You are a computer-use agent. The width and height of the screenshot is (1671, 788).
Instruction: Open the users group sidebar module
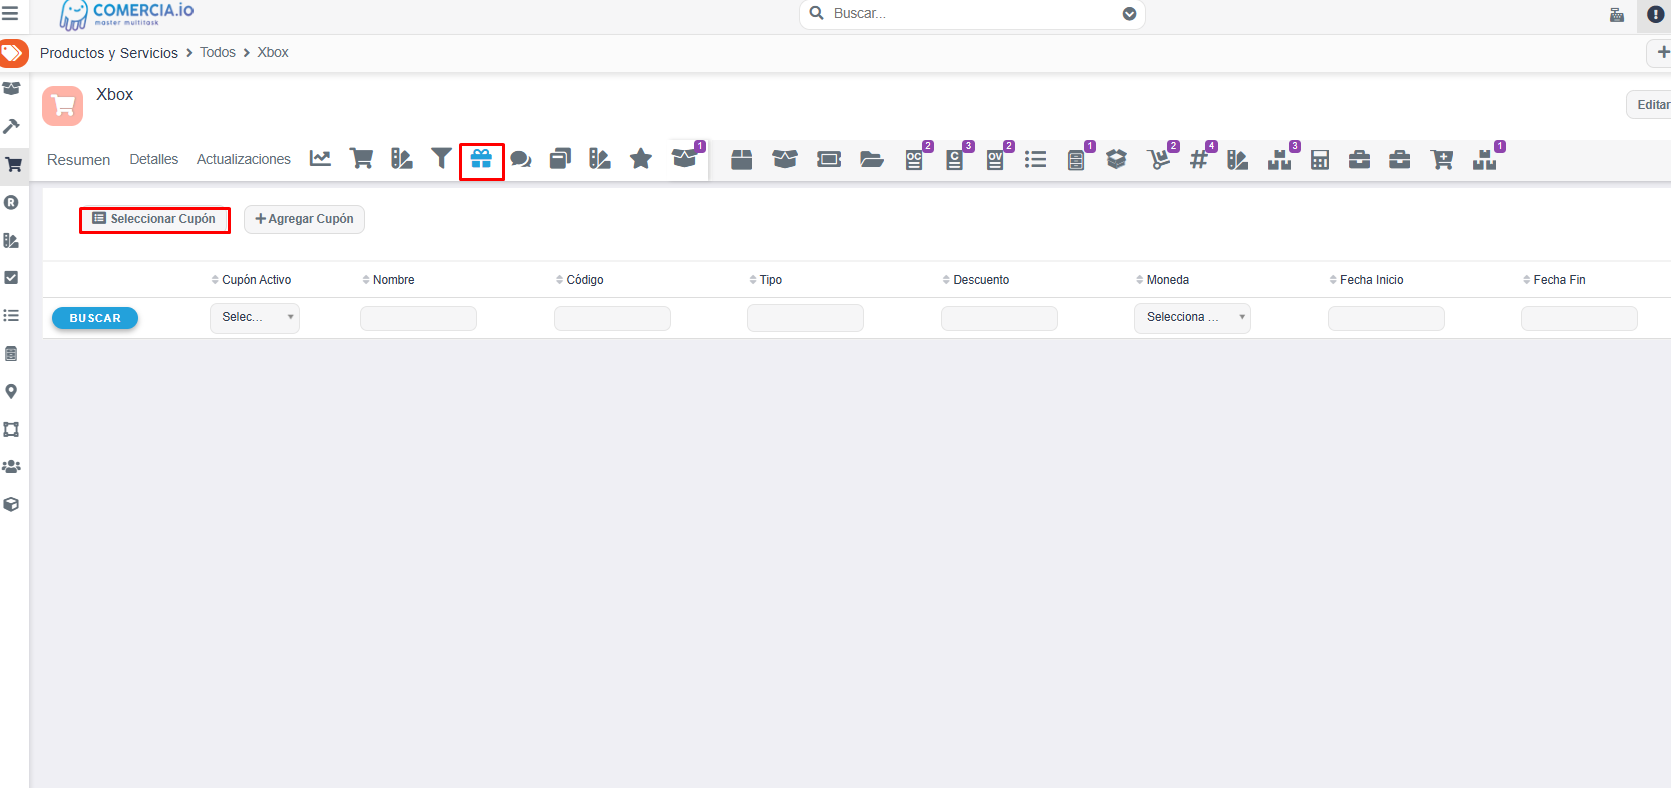(x=11, y=466)
